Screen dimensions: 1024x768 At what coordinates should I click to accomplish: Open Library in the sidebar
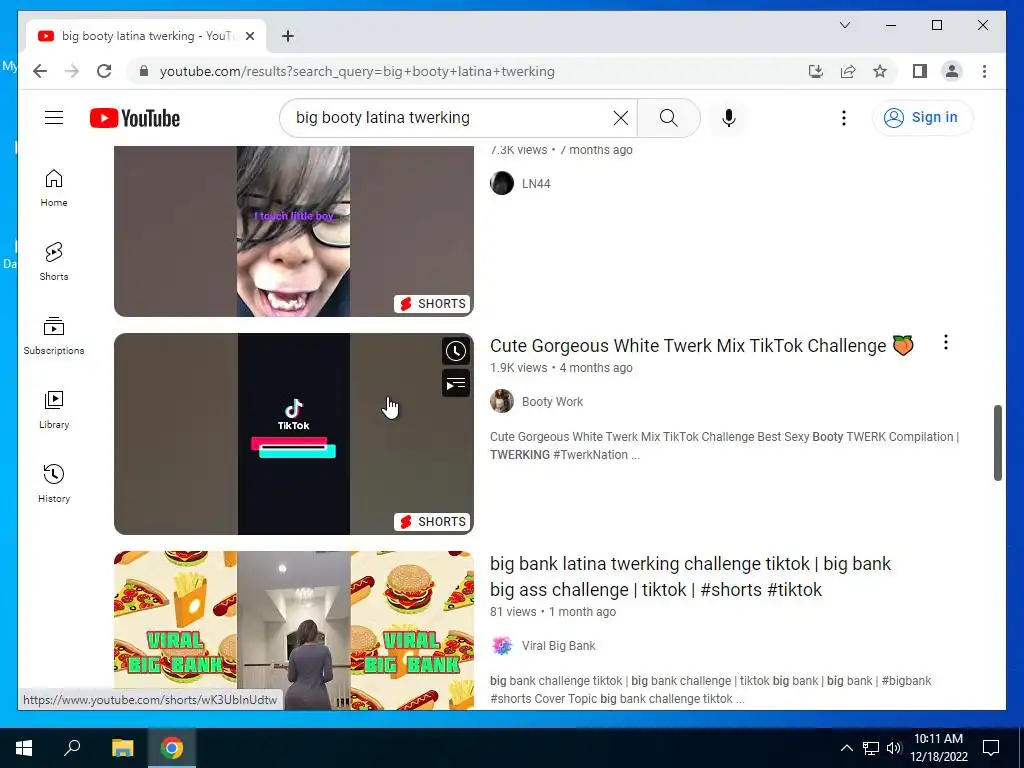54,409
